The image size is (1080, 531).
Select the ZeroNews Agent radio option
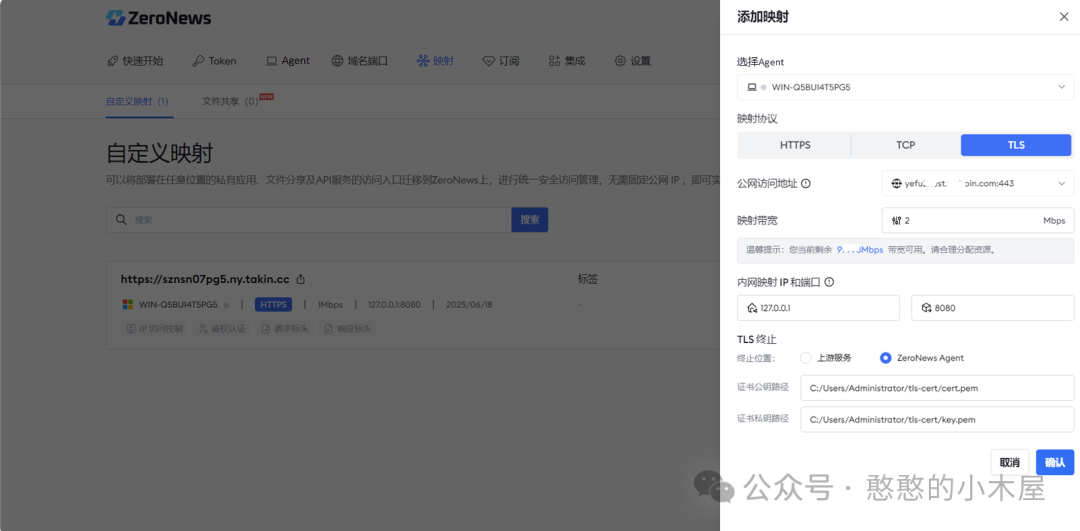885,358
